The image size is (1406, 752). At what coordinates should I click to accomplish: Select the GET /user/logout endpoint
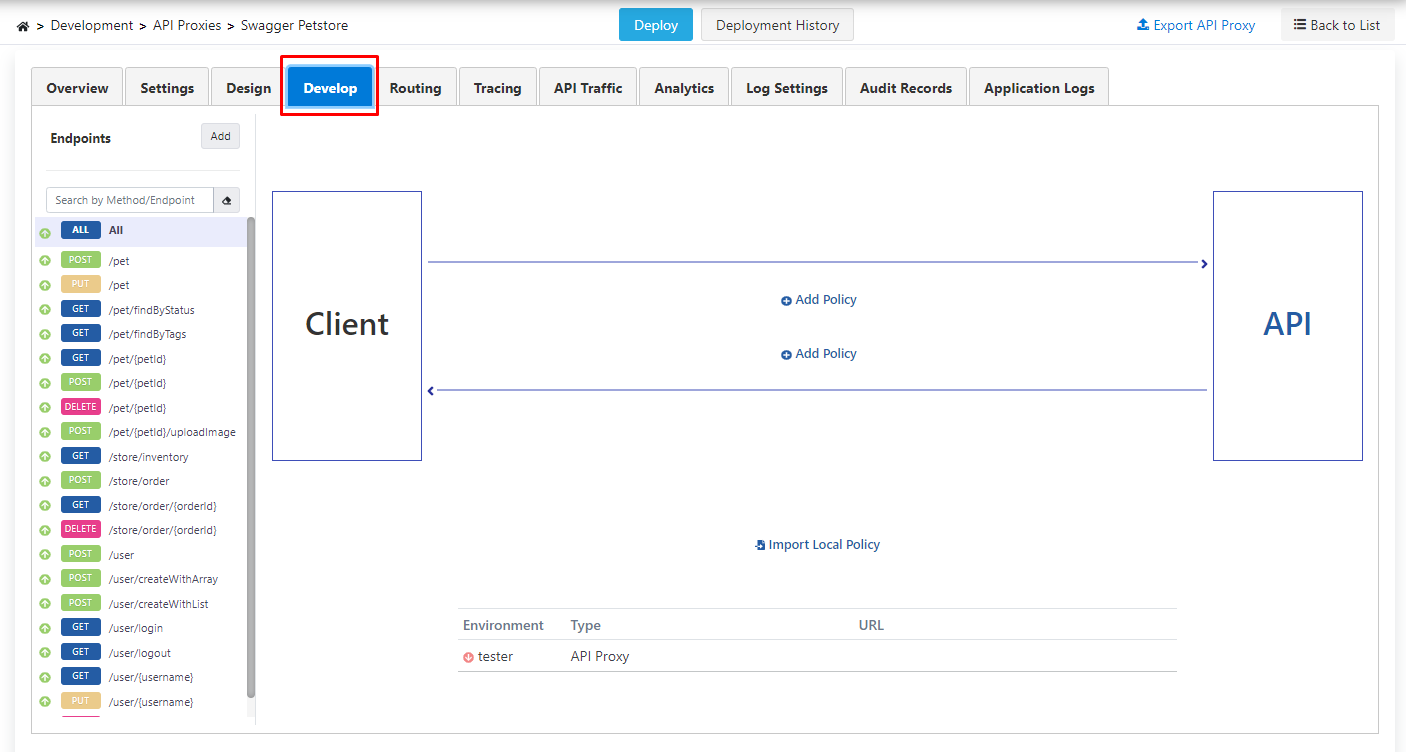click(139, 653)
